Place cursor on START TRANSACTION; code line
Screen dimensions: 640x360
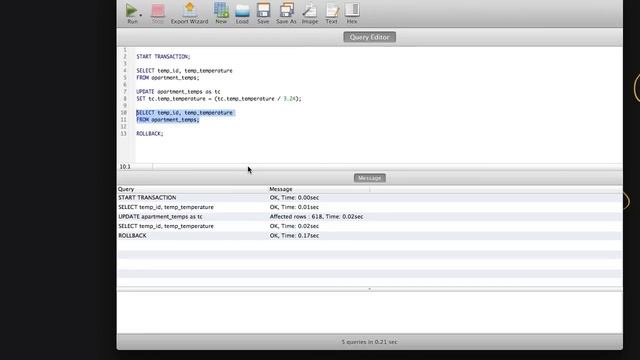(163, 56)
